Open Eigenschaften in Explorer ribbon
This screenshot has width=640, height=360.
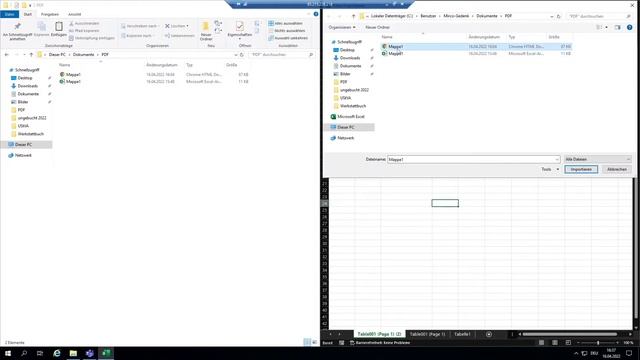point(240,30)
